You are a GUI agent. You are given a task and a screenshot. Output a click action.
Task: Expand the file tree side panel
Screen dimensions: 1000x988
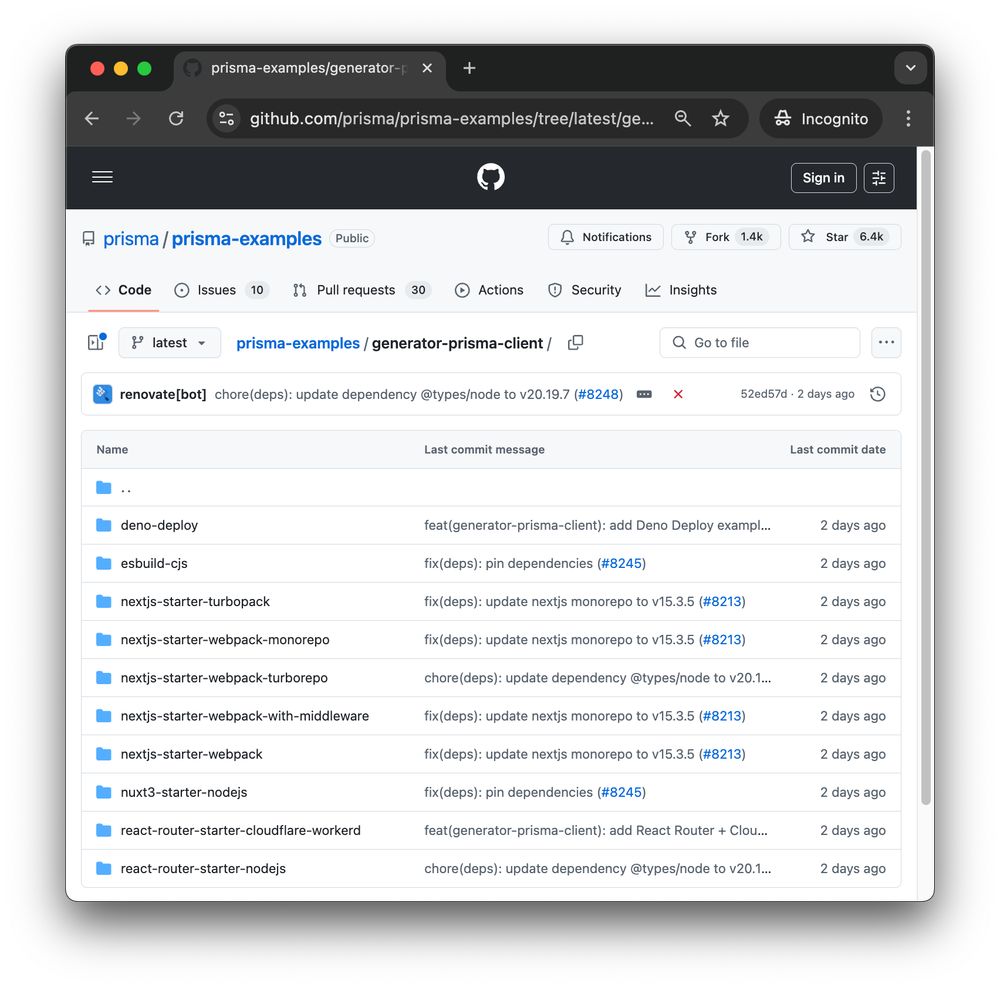96,343
